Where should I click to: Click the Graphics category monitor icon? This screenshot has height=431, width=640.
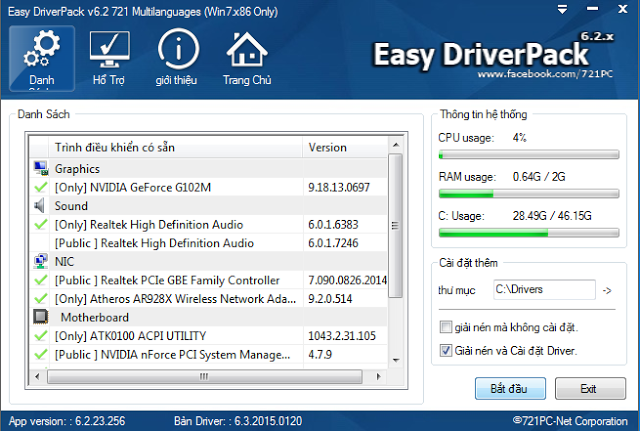click(40, 169)
